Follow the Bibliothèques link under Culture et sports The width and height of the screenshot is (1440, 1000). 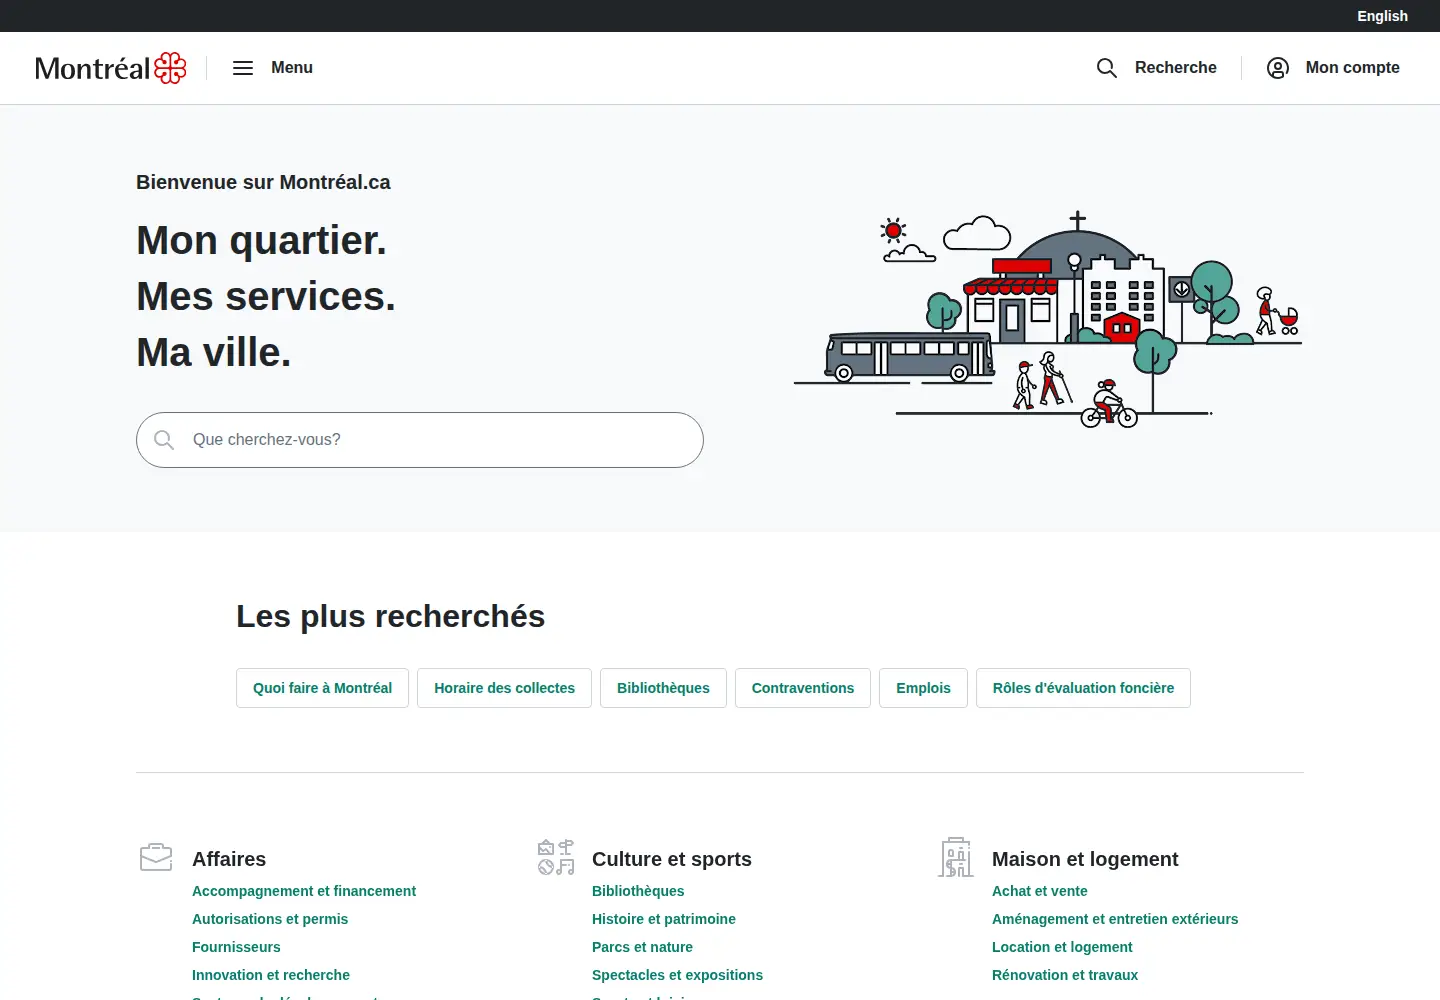[638, 891]
